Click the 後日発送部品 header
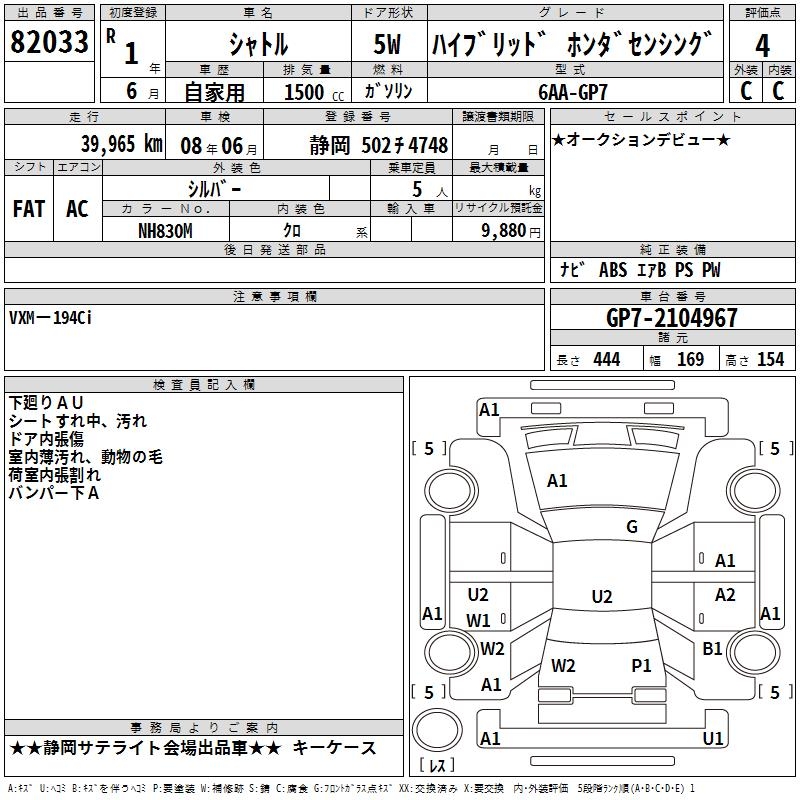Viewport: 800px width, 800px height. tap(274, 249)
